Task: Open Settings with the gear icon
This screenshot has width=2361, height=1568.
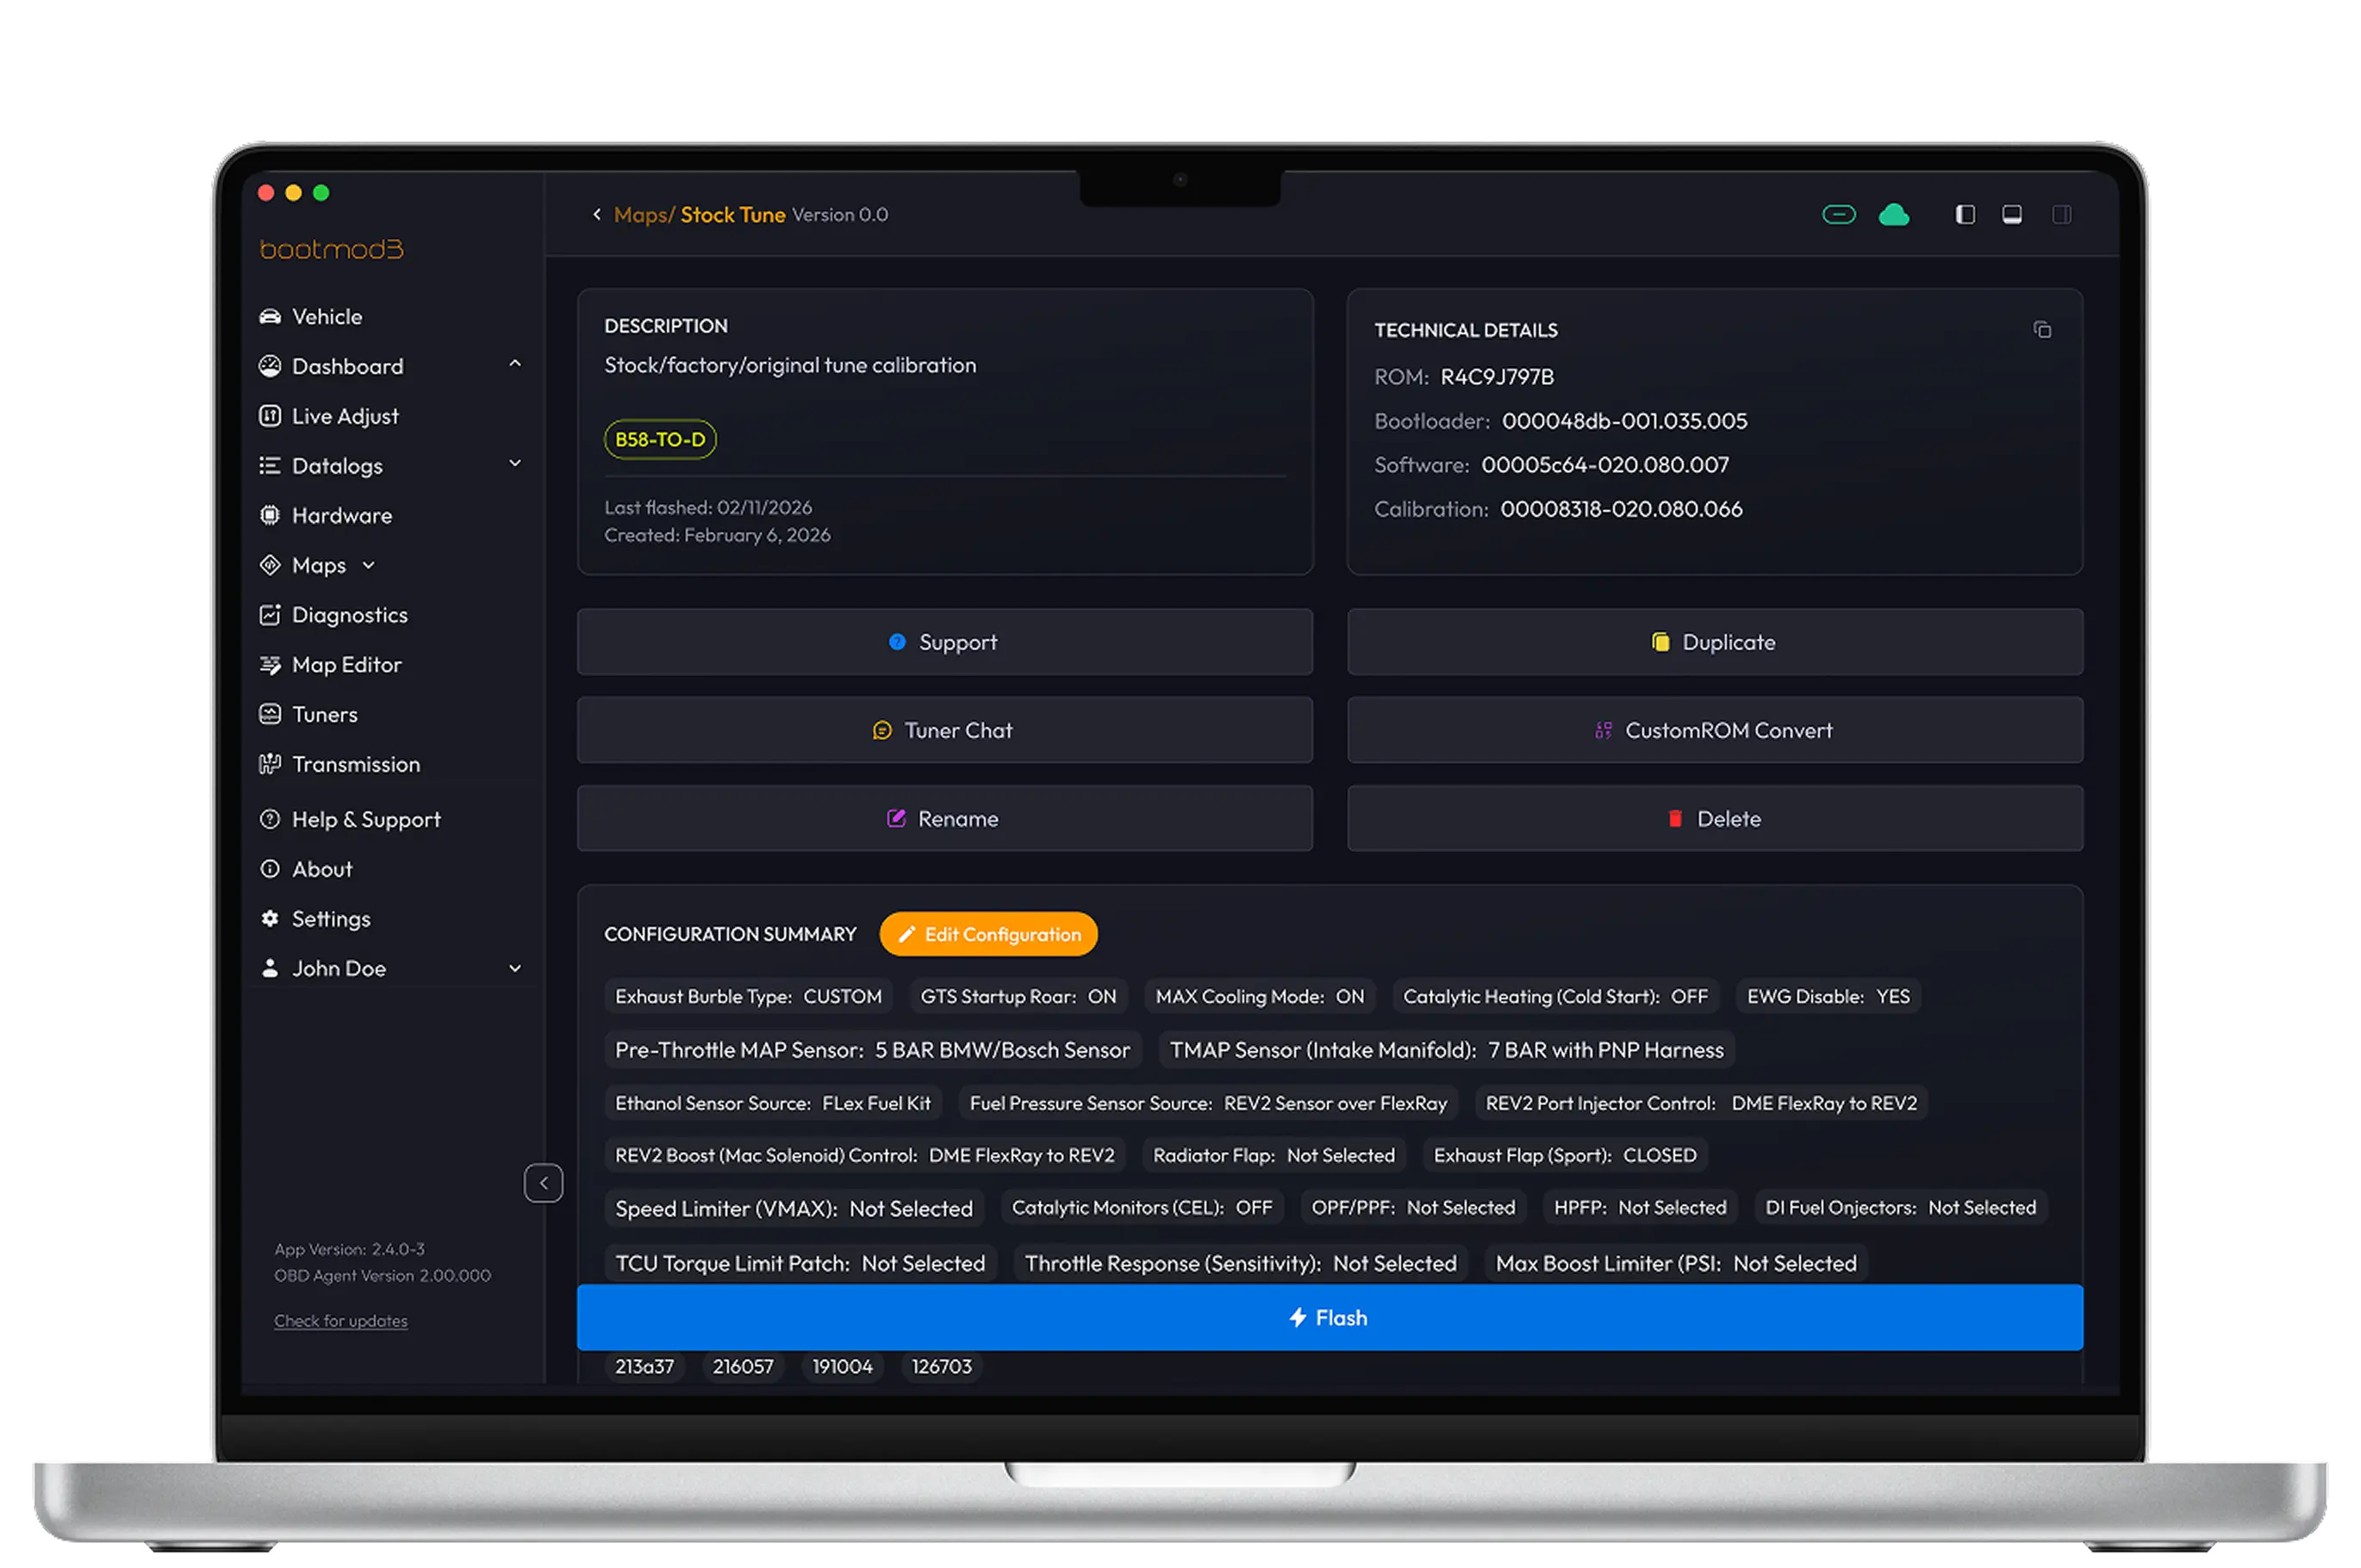Action: point(270,919)
